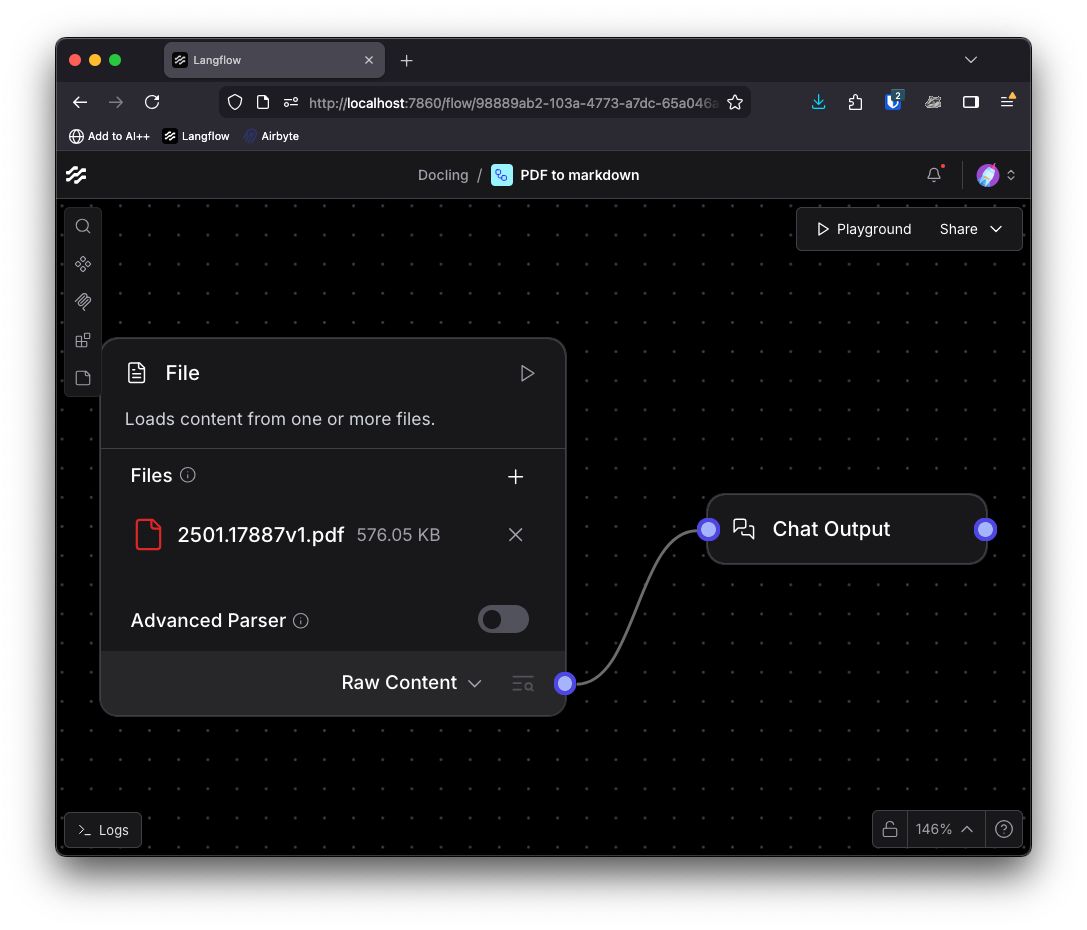Select the Docling breadcrumb link

(443, 174)
